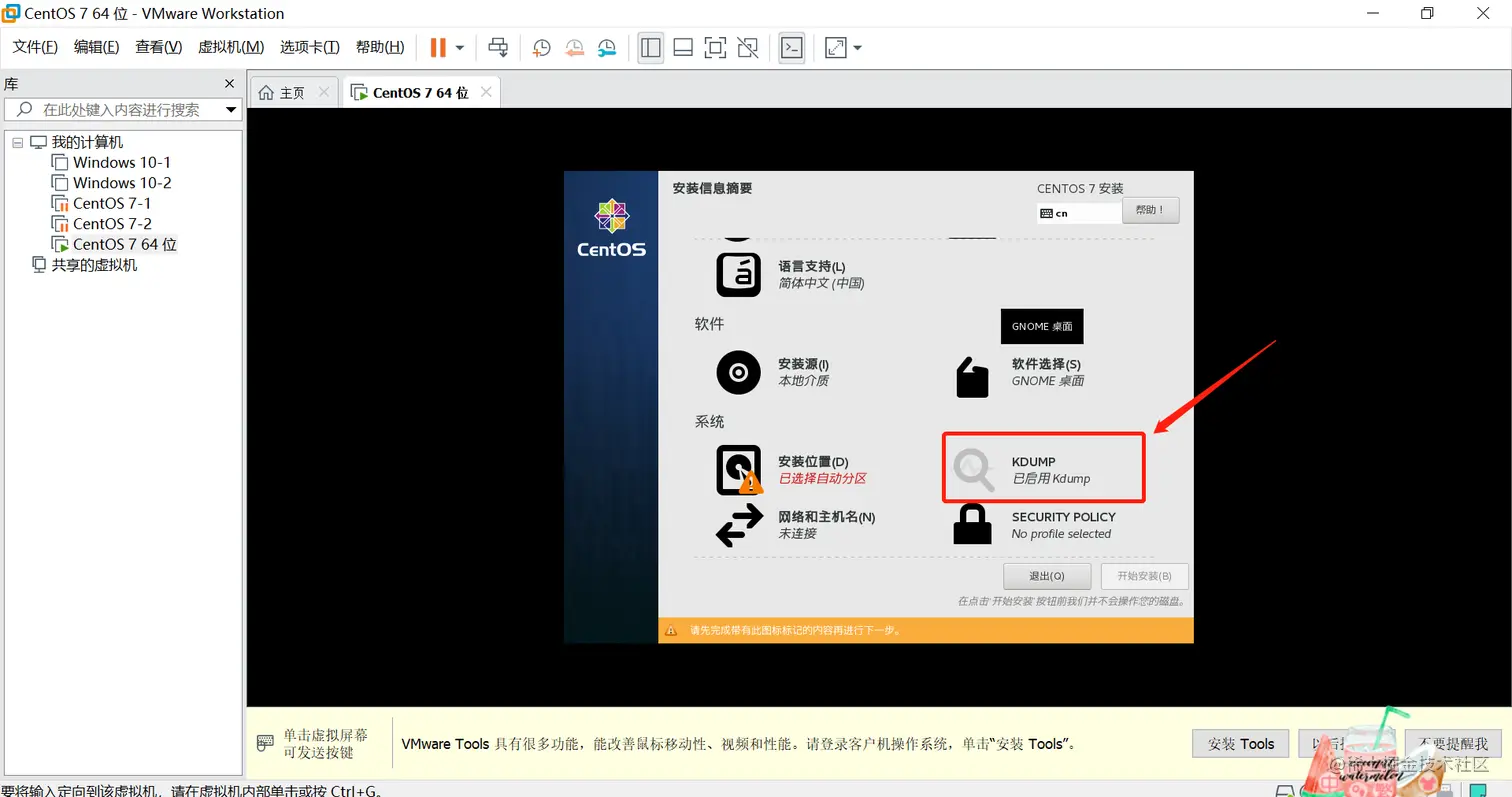Click the cn keyboard layout indicator

point(1078,213)
